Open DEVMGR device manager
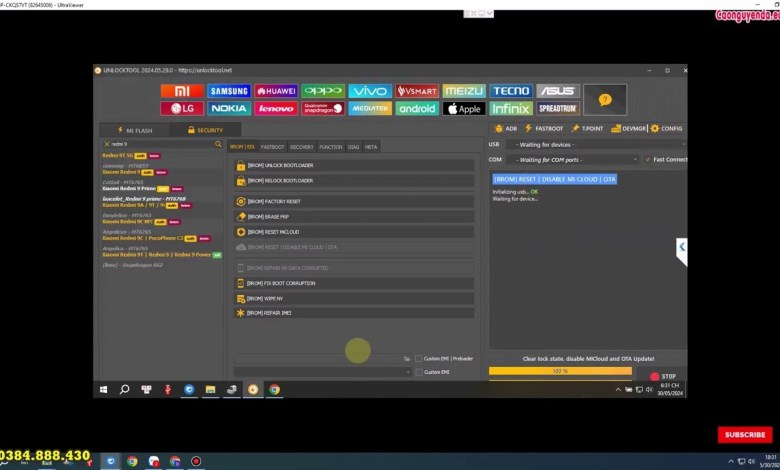 click(628, 128)
